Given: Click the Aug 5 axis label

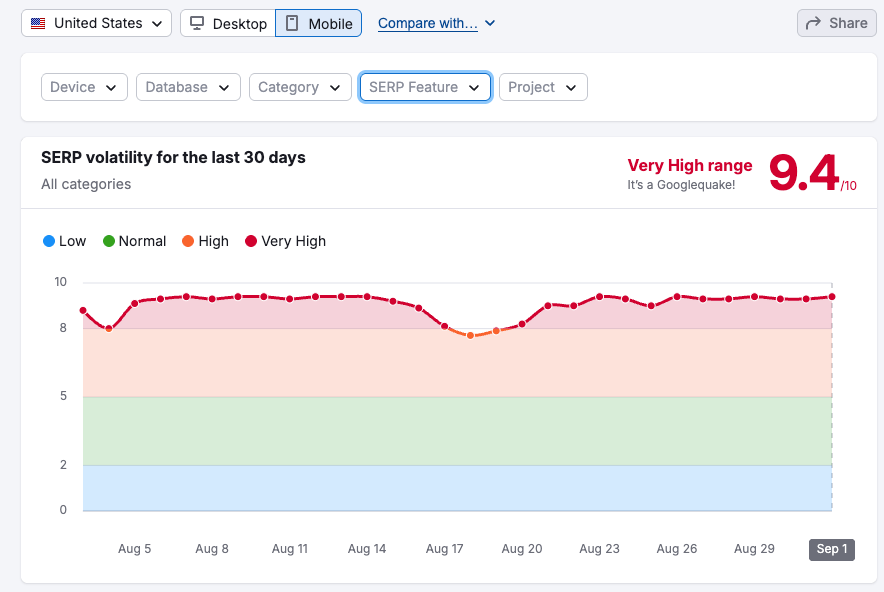Looking at the screenshot, I should tap(135, 549).
